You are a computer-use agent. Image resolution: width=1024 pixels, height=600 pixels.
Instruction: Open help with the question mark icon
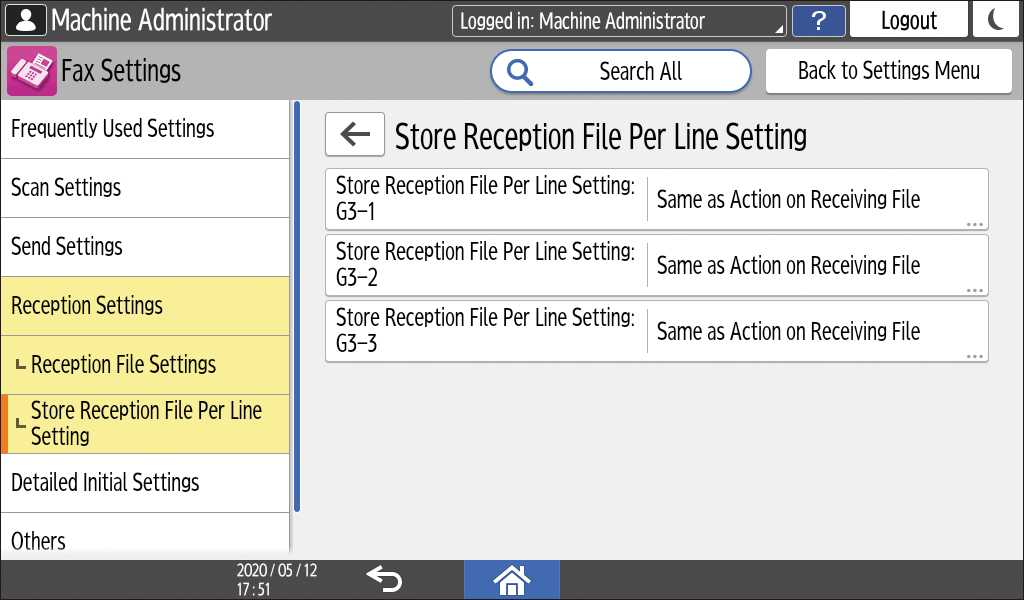(x=818, y=21)
